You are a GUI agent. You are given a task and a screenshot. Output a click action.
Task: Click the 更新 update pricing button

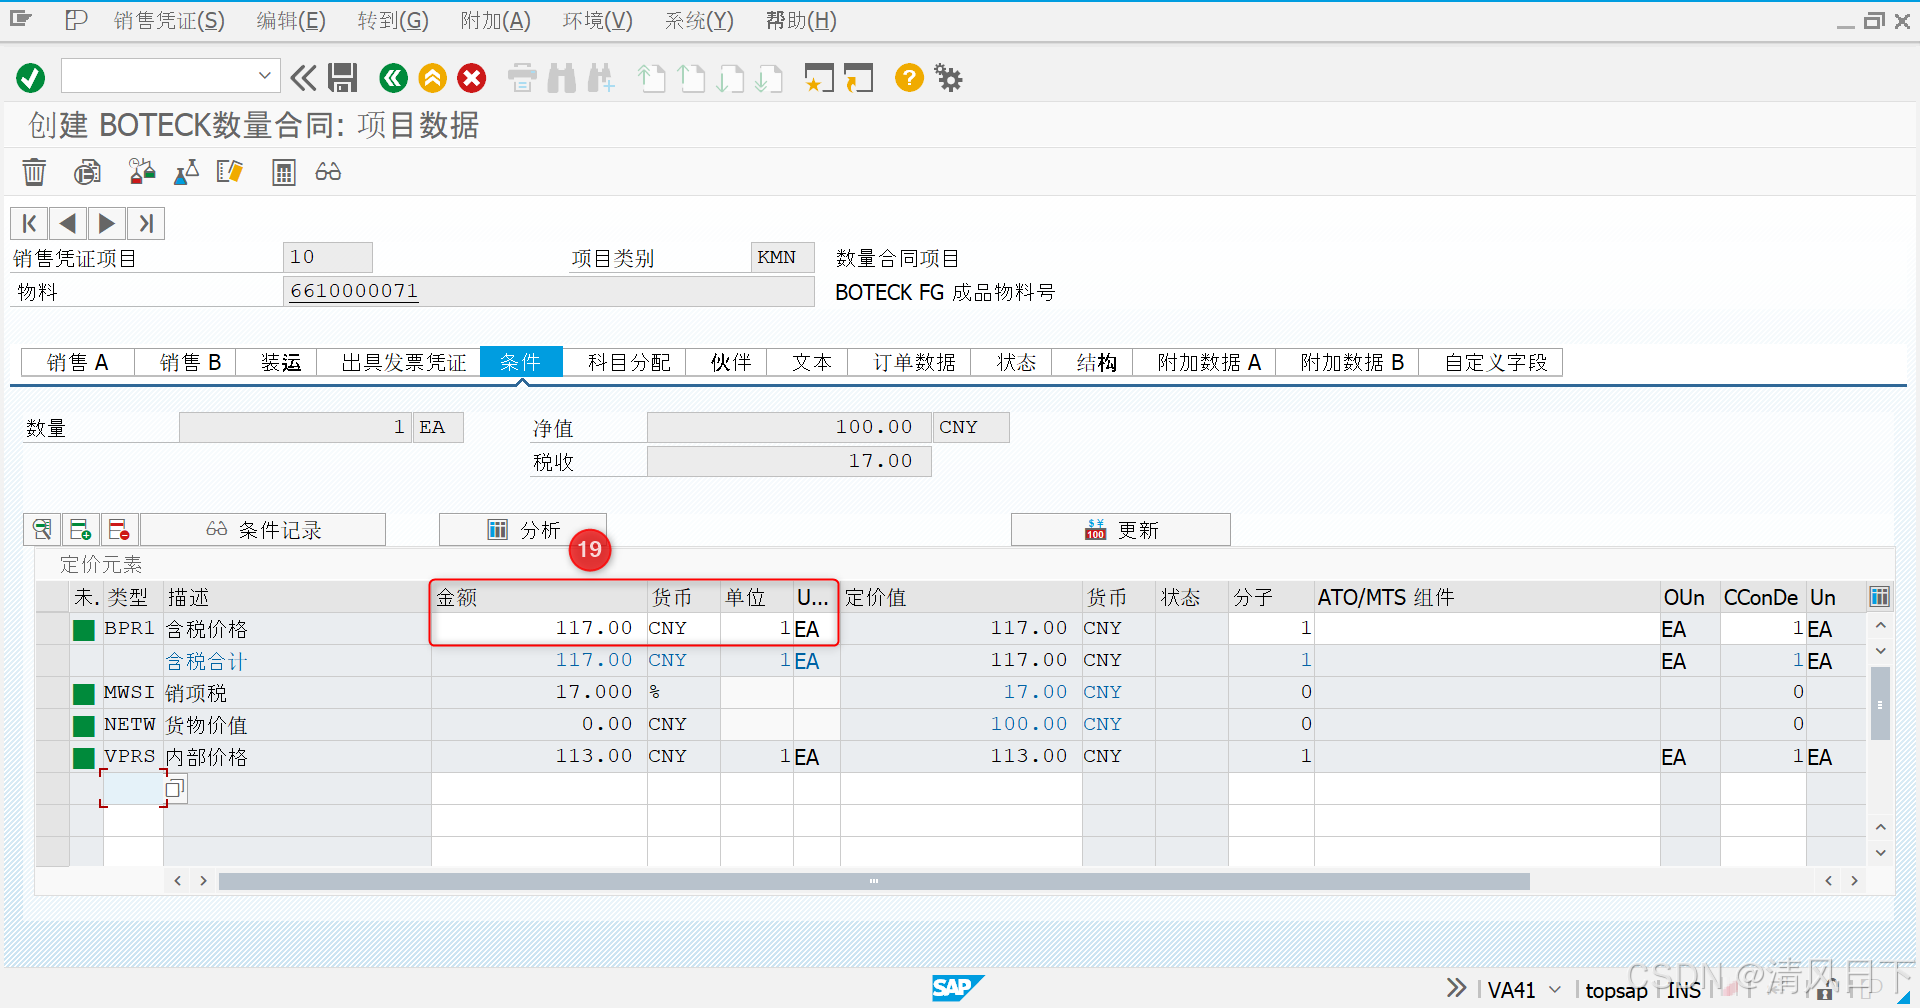click(1120, 529)
